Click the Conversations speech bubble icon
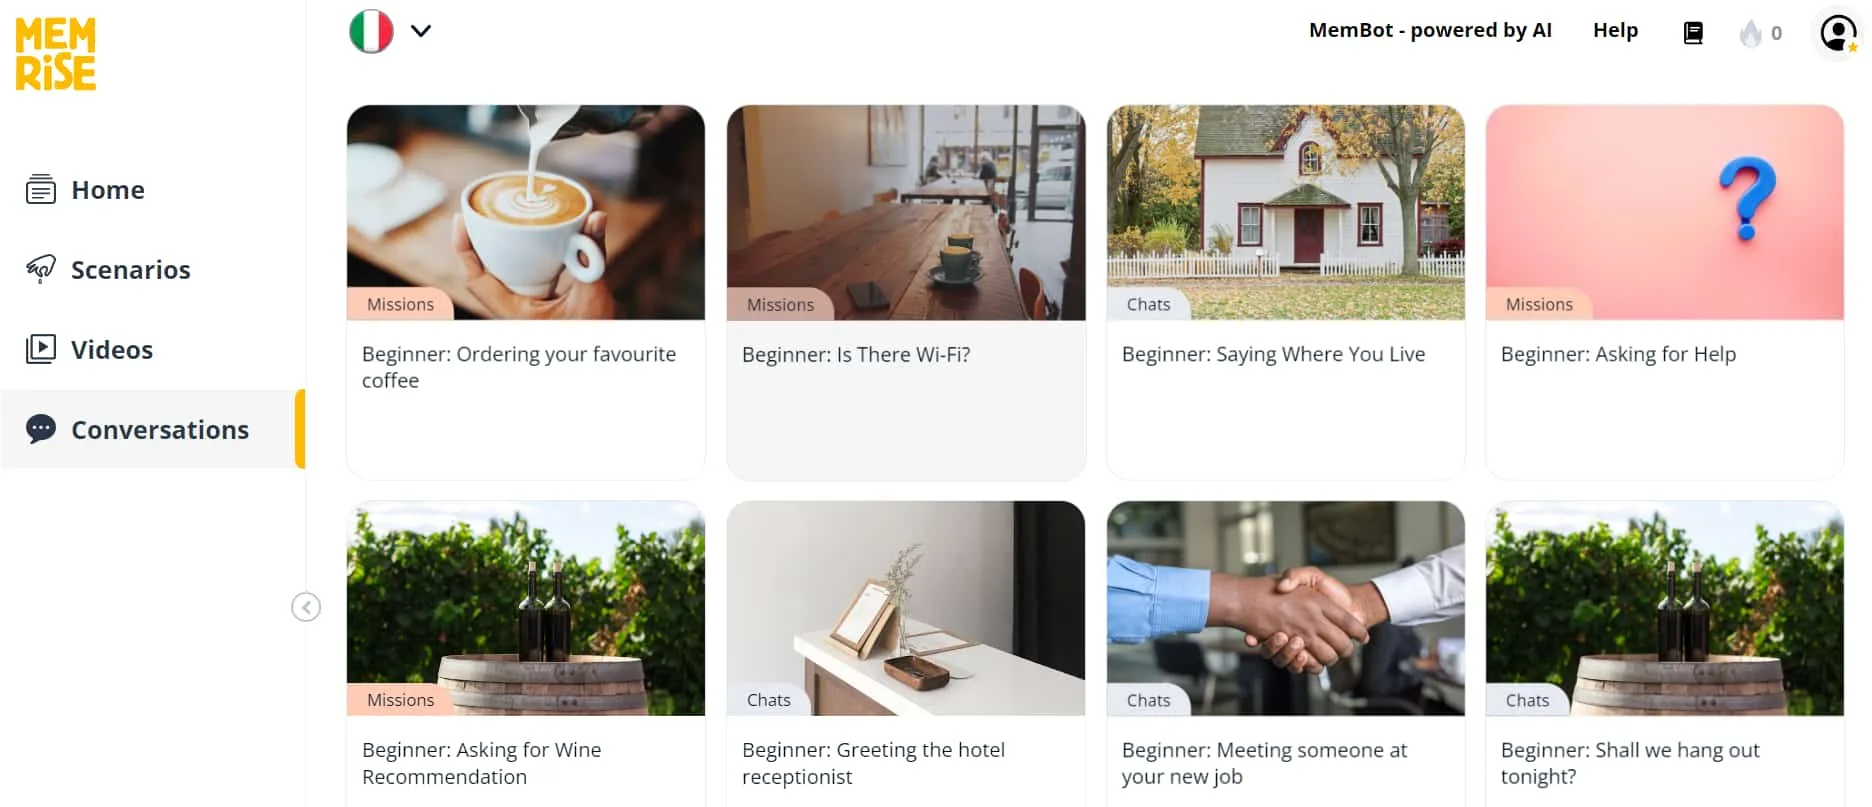Image resolution: width=1872 pixels, height=807 pixels. [41, 429]
